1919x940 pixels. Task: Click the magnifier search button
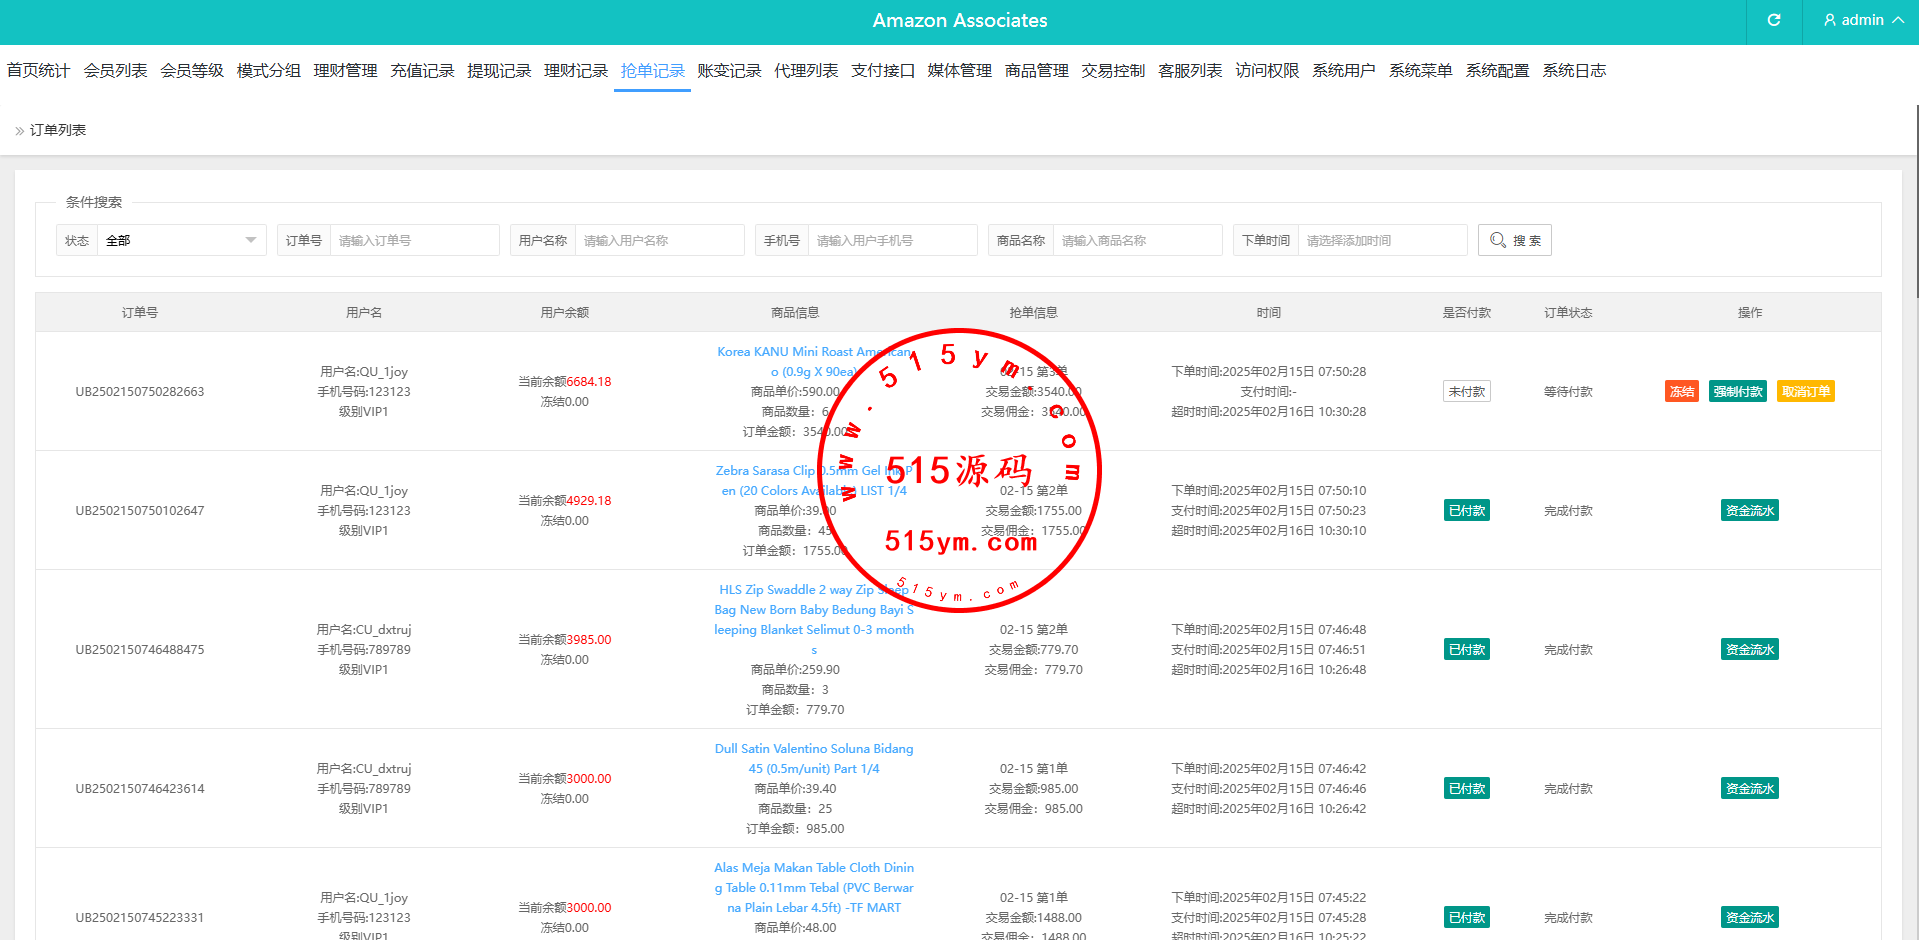pos(1514,240)
